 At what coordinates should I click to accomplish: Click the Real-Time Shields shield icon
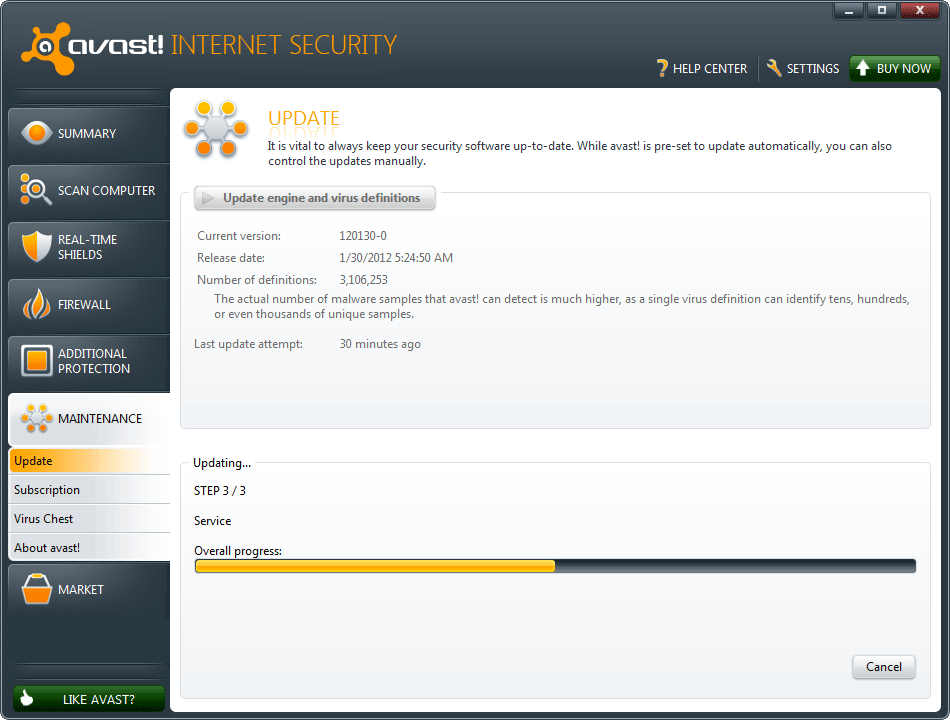(x=36, y=246)
